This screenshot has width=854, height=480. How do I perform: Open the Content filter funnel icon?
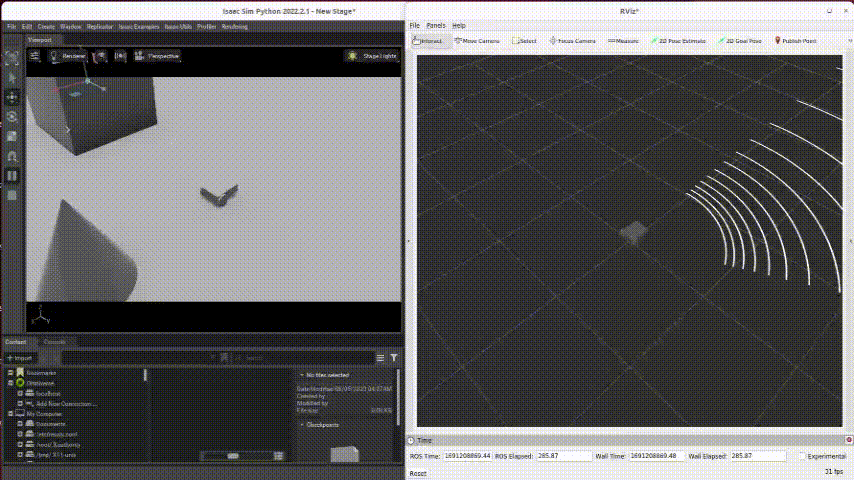tap(394, 358)
